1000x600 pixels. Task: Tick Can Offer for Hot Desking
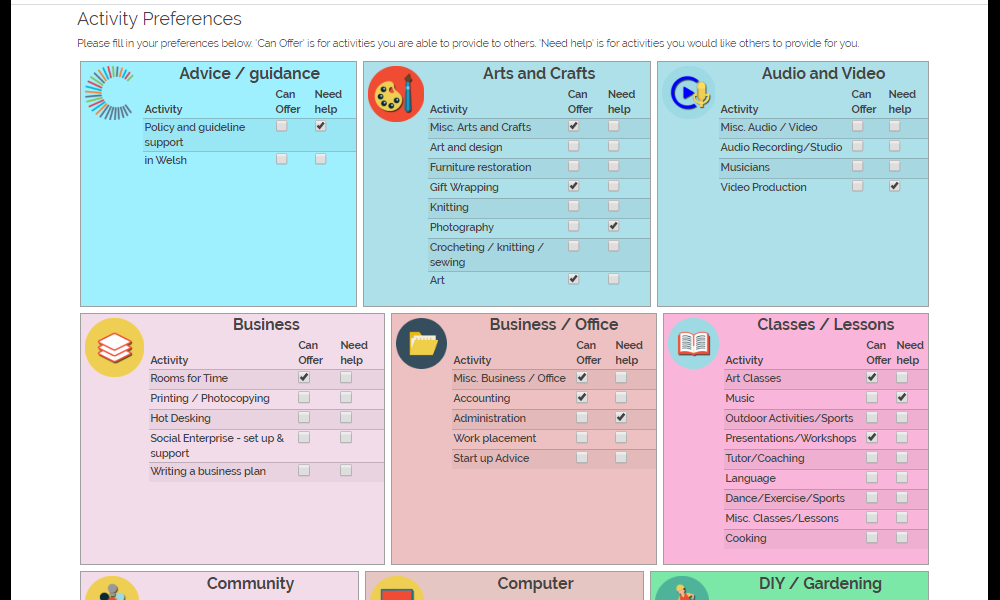tap(304, 417)
